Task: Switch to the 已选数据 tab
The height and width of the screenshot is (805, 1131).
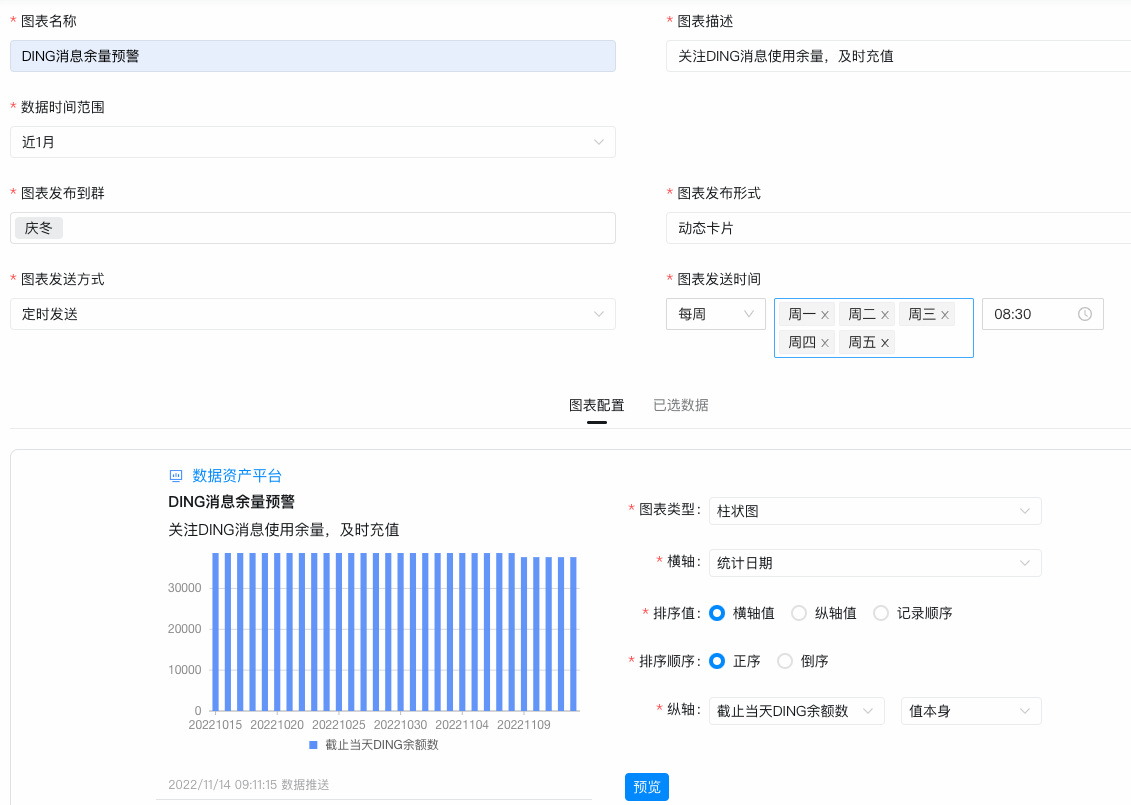Action: click(x=680, y=405)
